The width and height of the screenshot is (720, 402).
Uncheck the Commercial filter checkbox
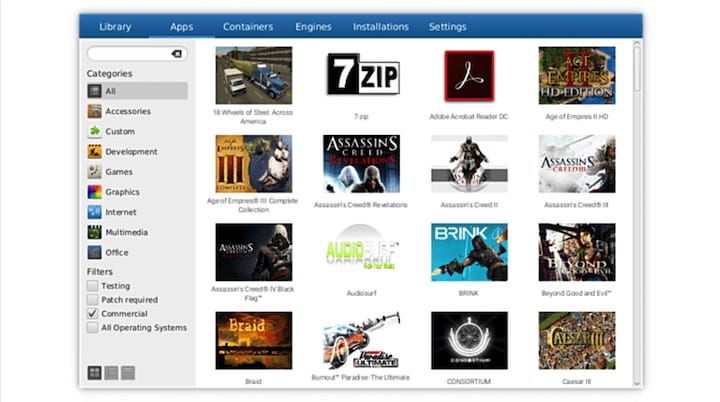tap(92, 313)
